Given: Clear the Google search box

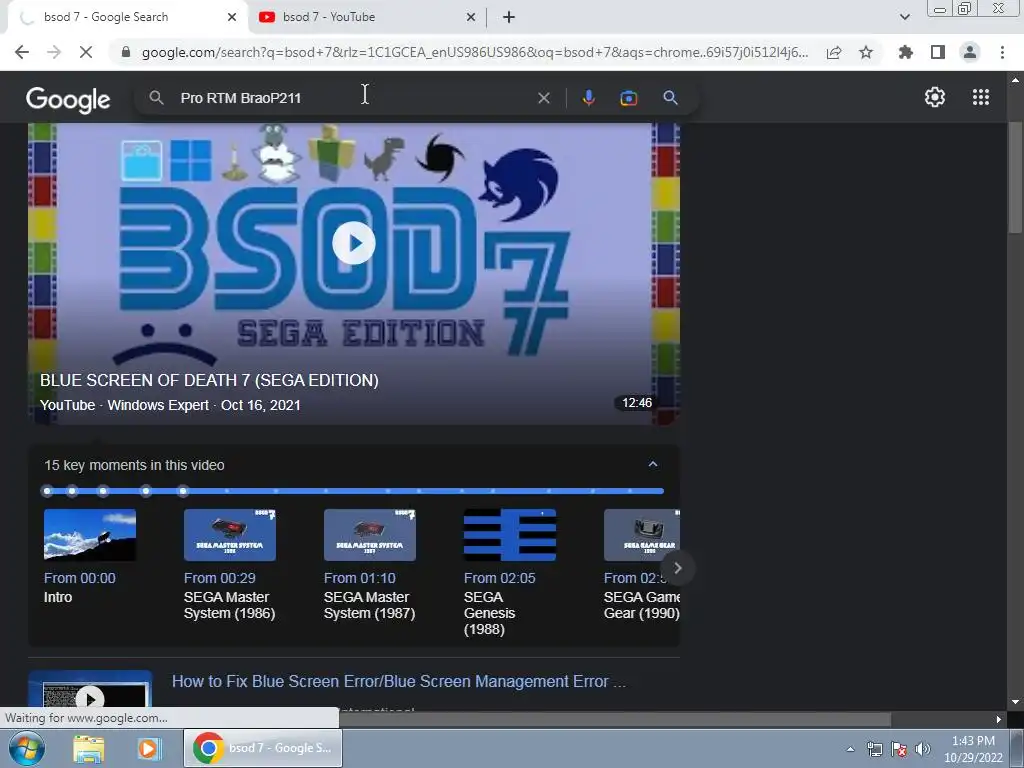Looking at the screenshot, I should (x=543, y=98).
